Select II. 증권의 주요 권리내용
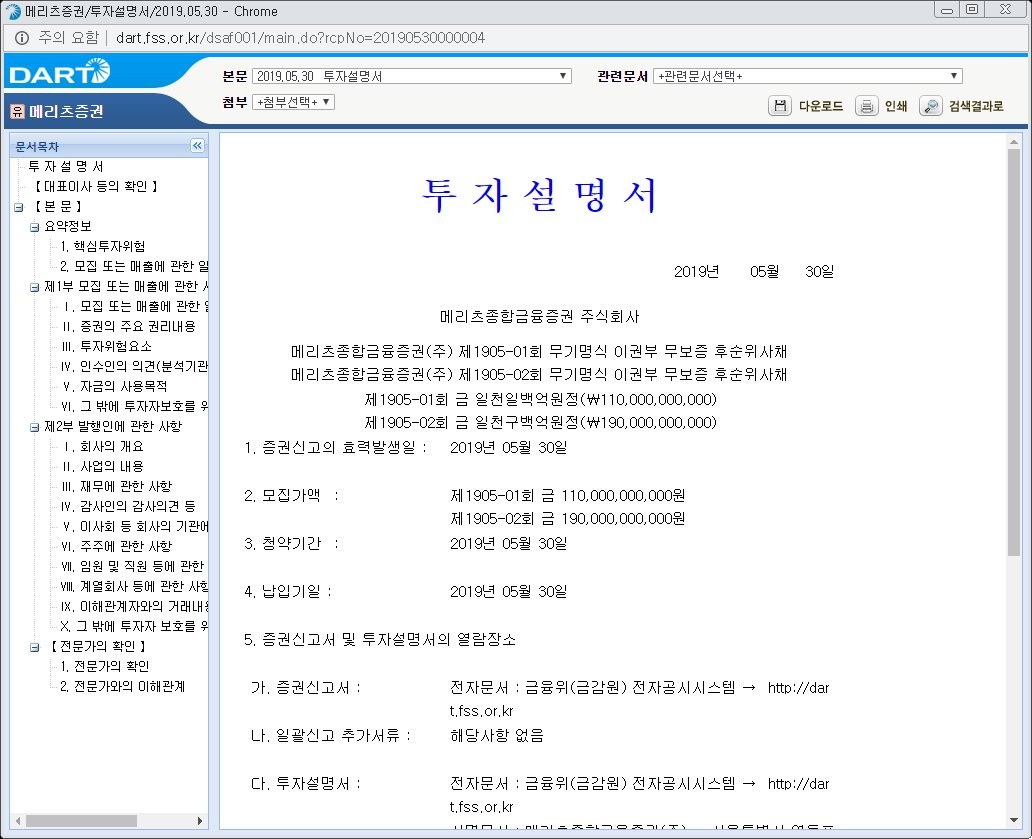Screen dimensions: 1032x839 tap(128, 326)
